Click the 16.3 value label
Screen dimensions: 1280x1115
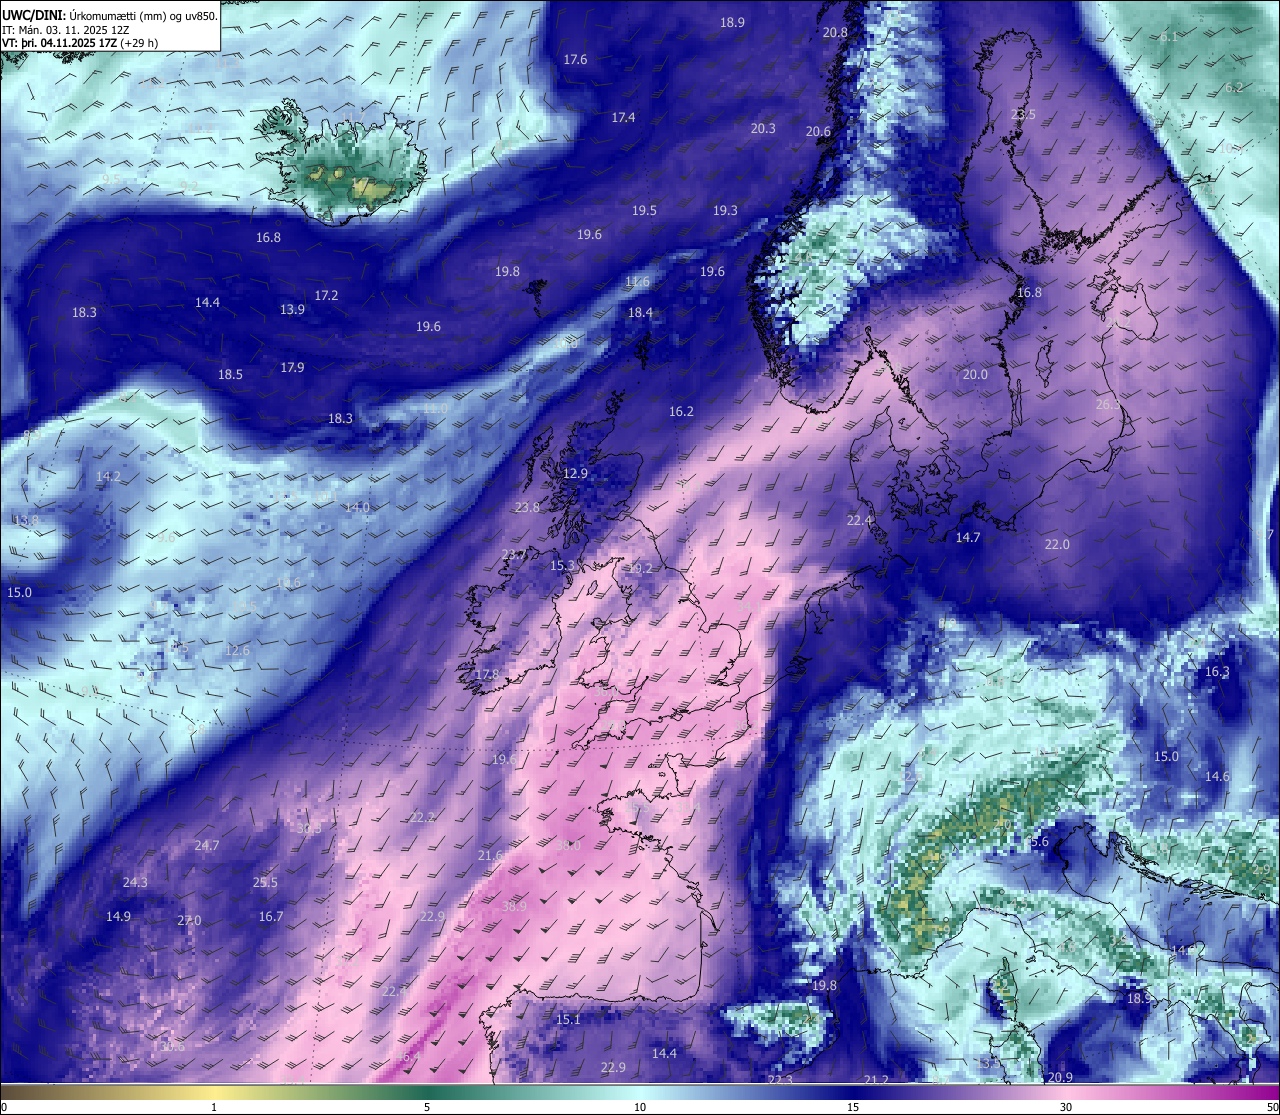pos(1217,672)
